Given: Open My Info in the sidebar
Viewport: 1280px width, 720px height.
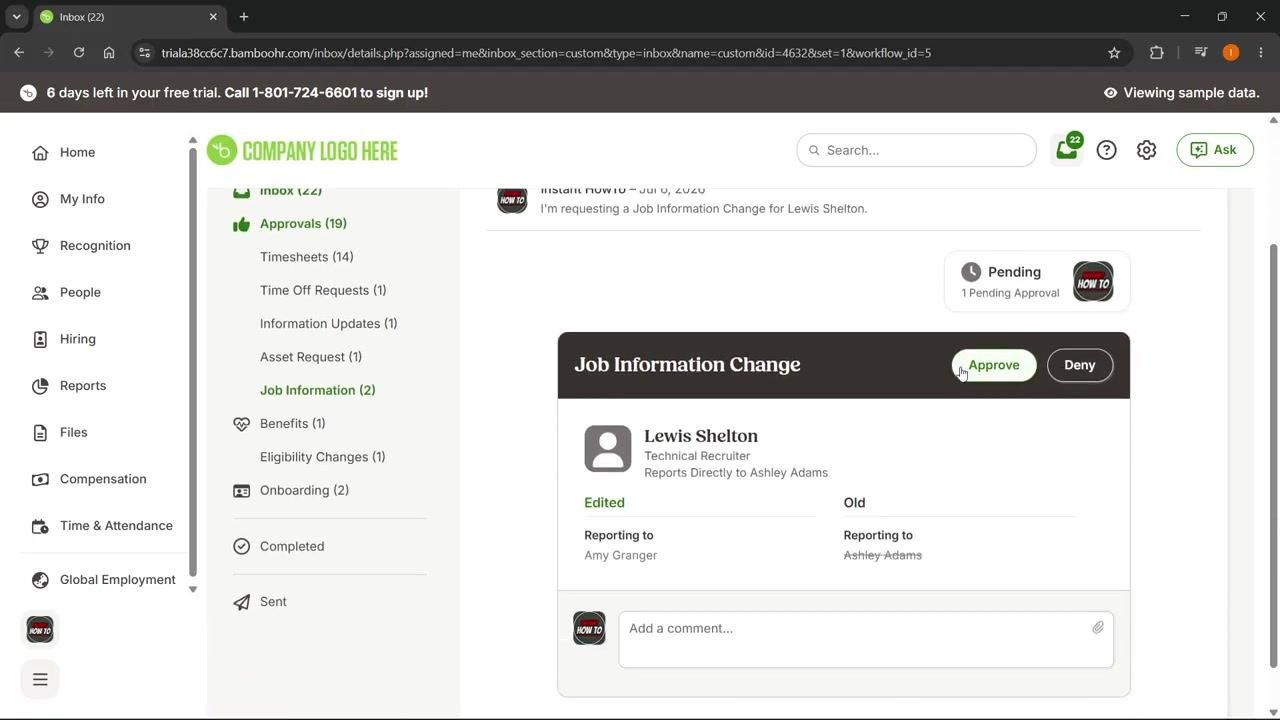Looking at the screenshot, I should click(82, 199).
